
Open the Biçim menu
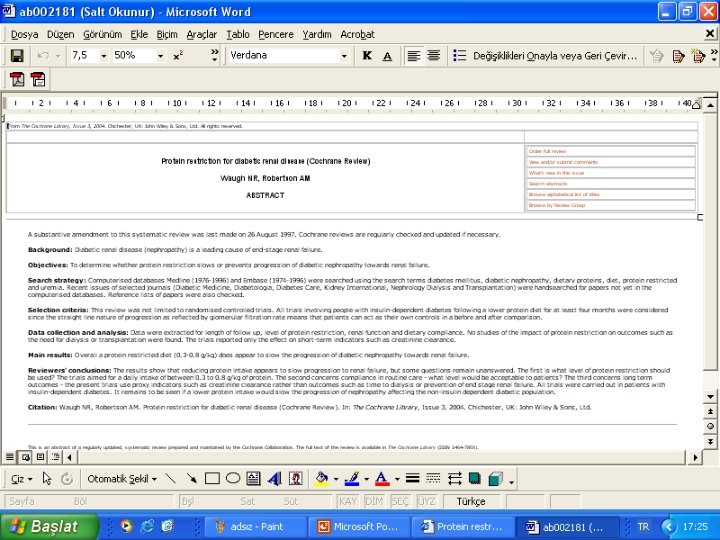click(x=167, y=34)
